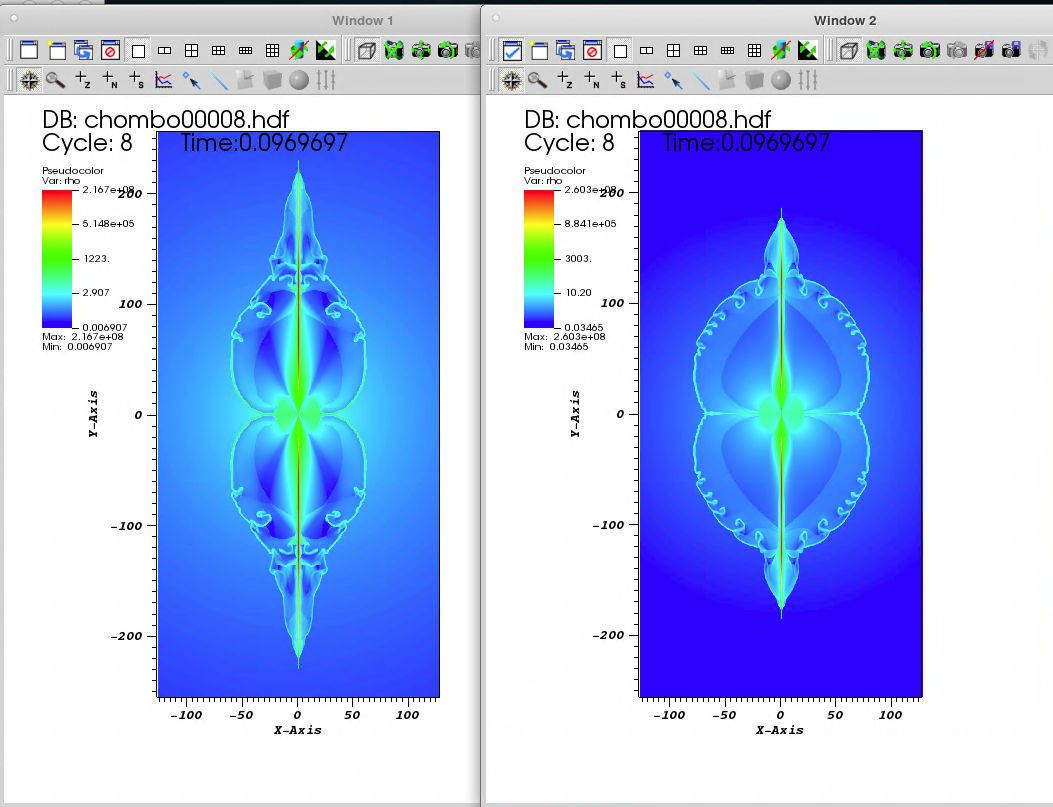Select the Zoom tool in Window 2
1053x807 pixels.
point(538,81)
